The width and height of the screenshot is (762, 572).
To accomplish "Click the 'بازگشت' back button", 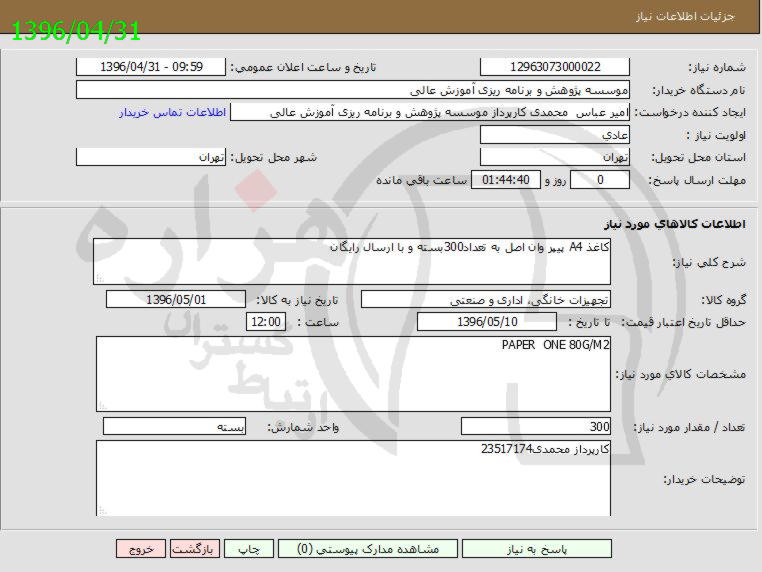I will click(x=195, y=549).
